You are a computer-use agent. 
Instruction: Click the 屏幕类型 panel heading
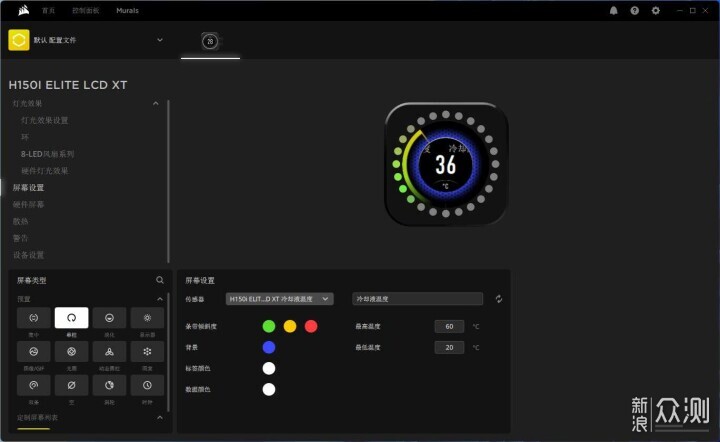pos(32,280)
